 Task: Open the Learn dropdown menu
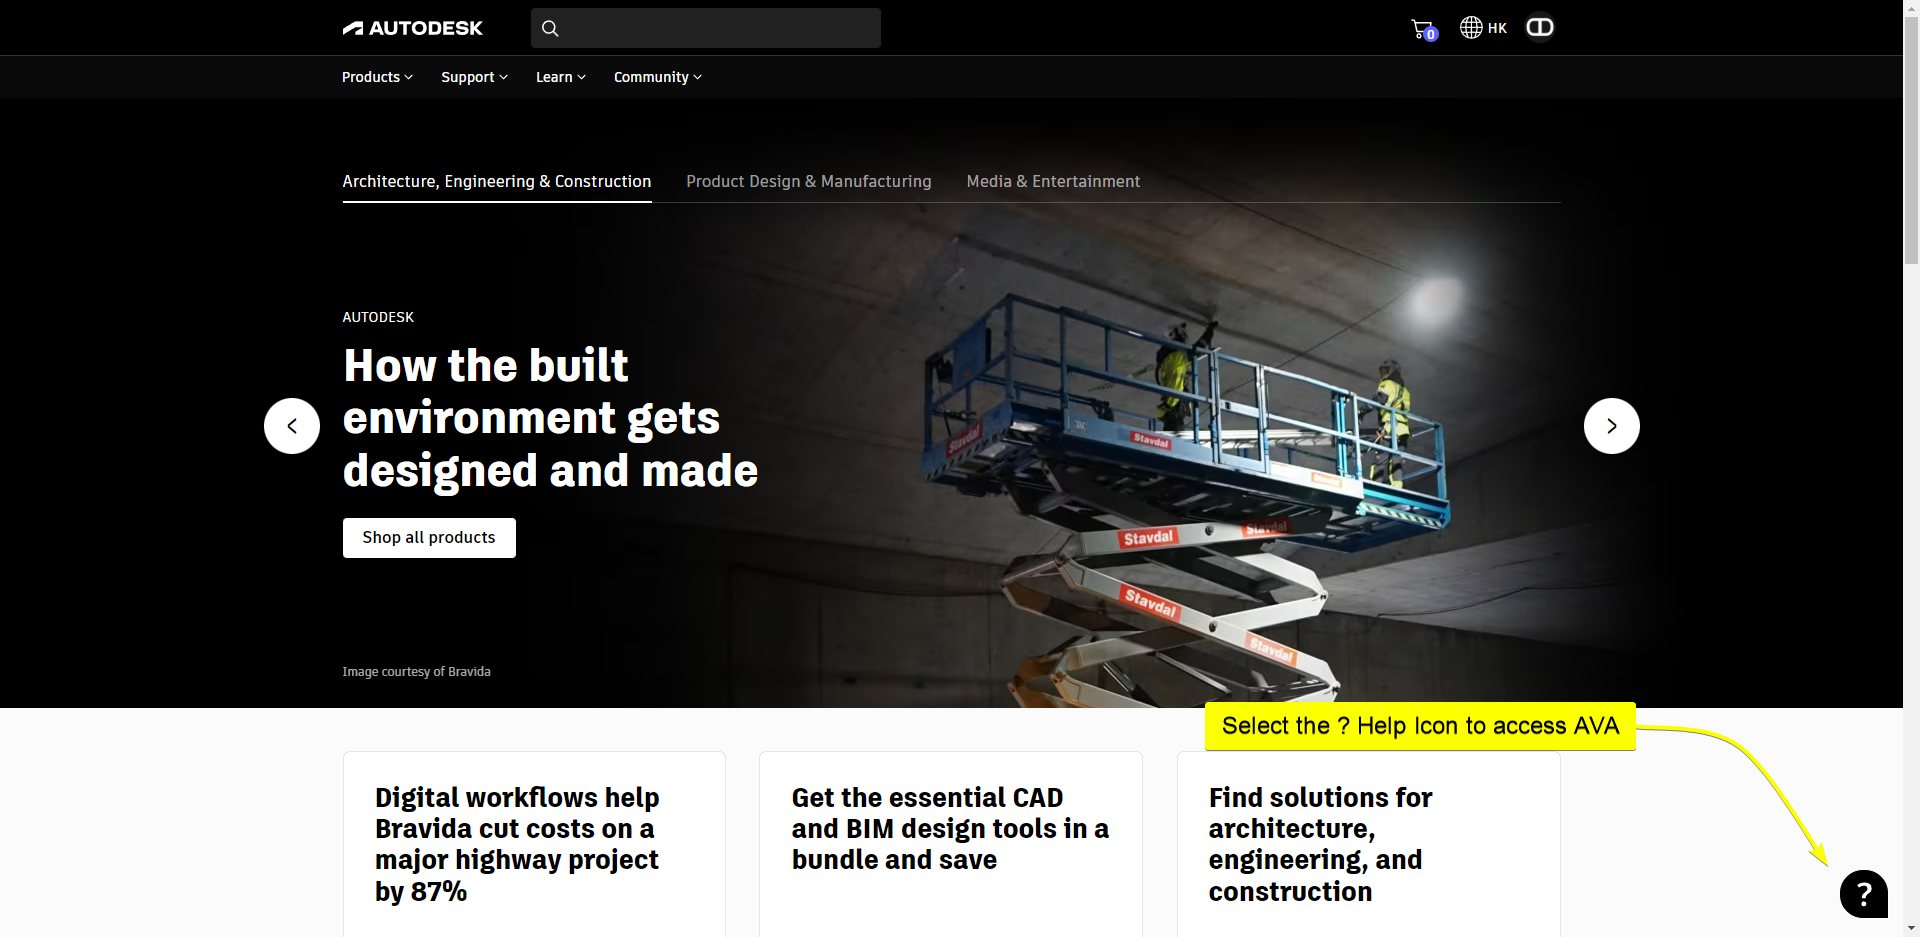click(560, 77)
